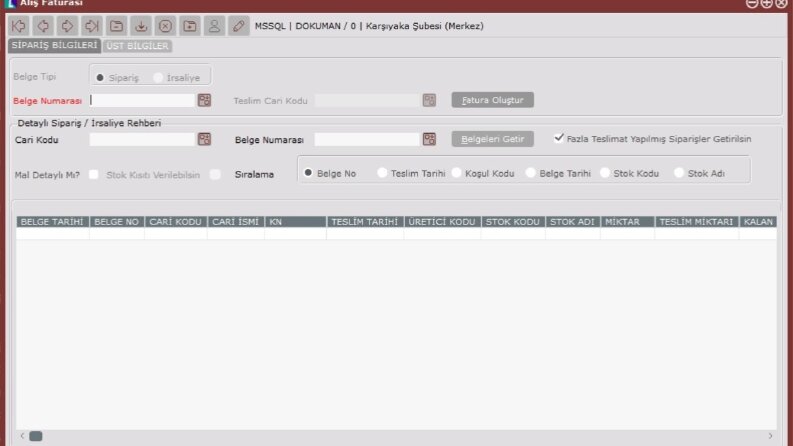Focus the Teslim Cari Kodu input field

367,100
